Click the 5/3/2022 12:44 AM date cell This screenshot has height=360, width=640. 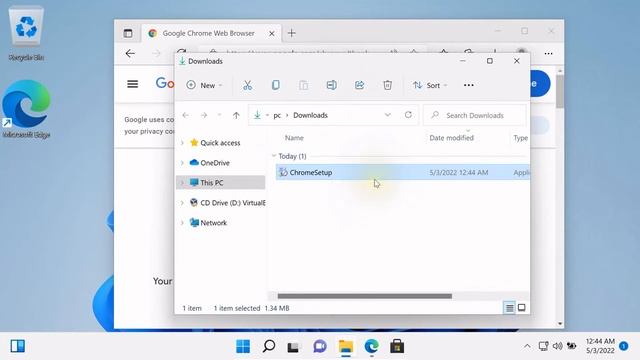(x=459, y=172)
